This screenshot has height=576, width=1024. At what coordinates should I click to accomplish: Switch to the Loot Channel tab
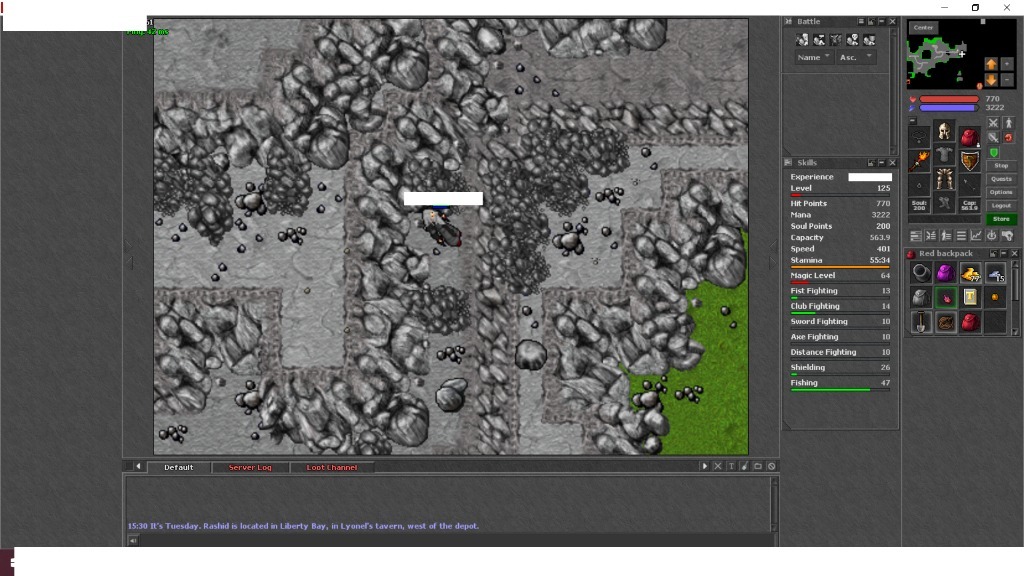pos(332,468)
